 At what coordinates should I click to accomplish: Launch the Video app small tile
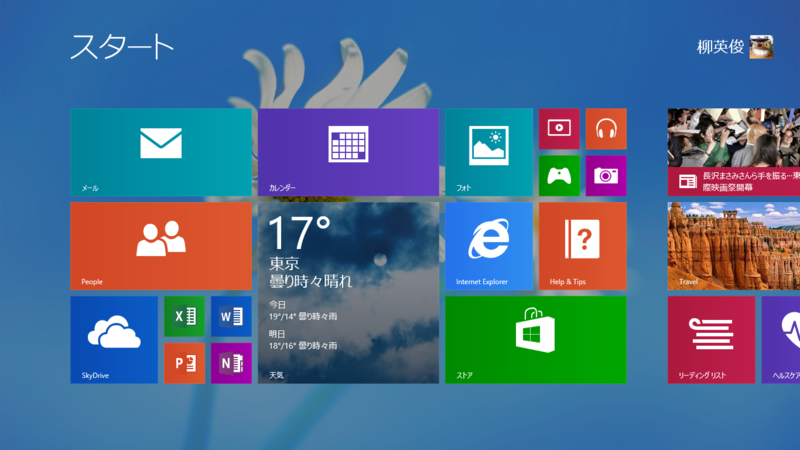pyautogui.click(x=559, y=129)
